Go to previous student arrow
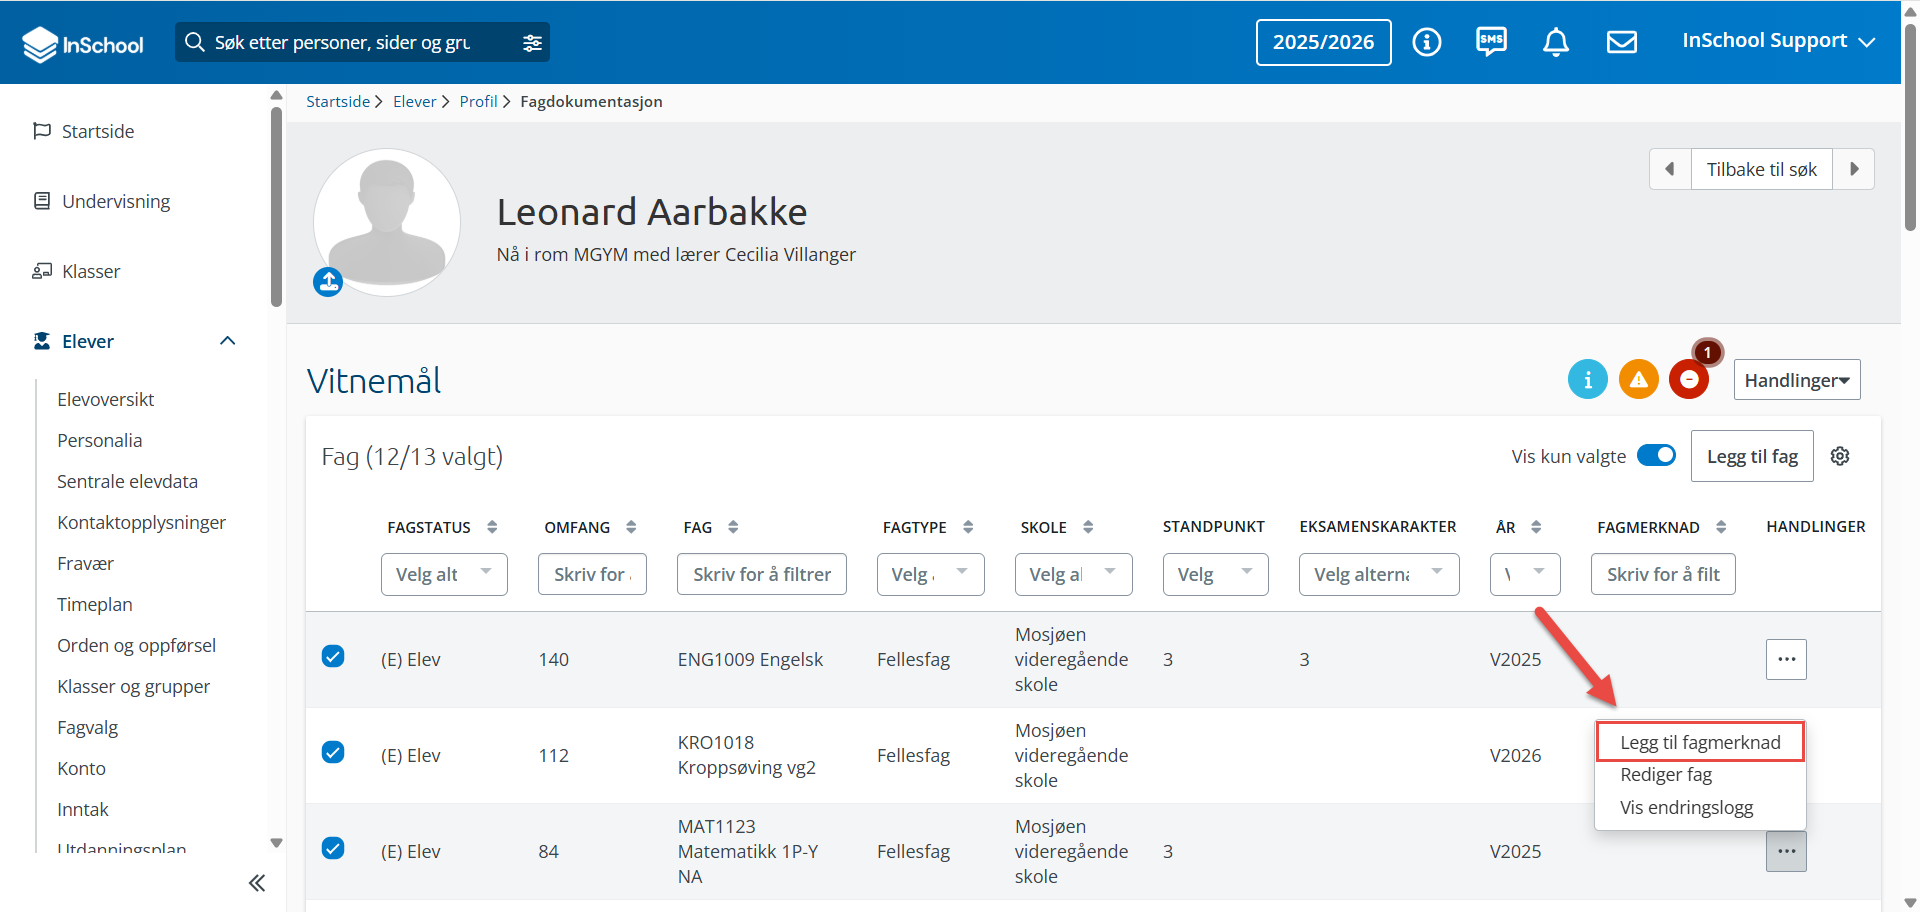The width and height of the screenshot is (1920, 912). 1670,169
